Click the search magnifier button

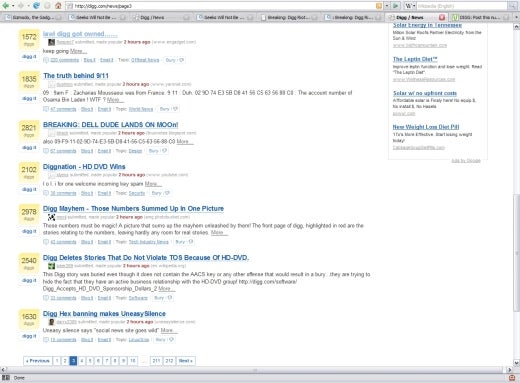[513, 6]
